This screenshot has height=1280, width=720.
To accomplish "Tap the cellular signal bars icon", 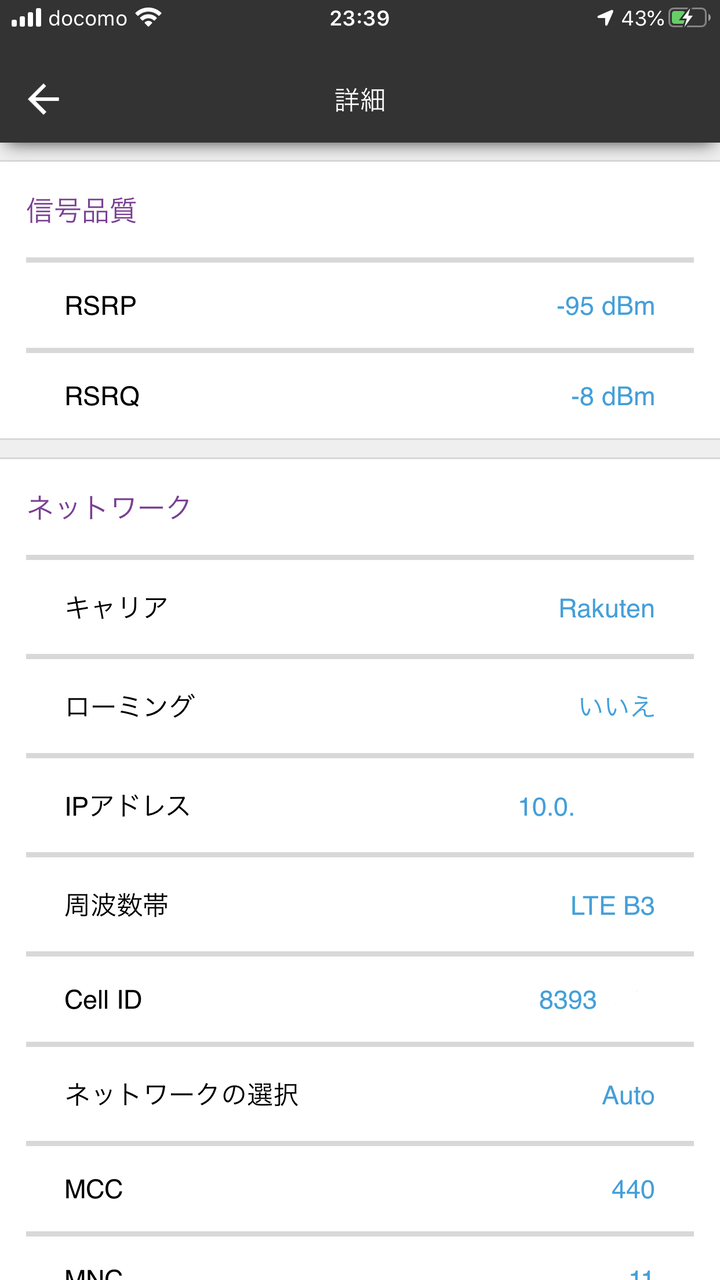I will tap(26, 18).
